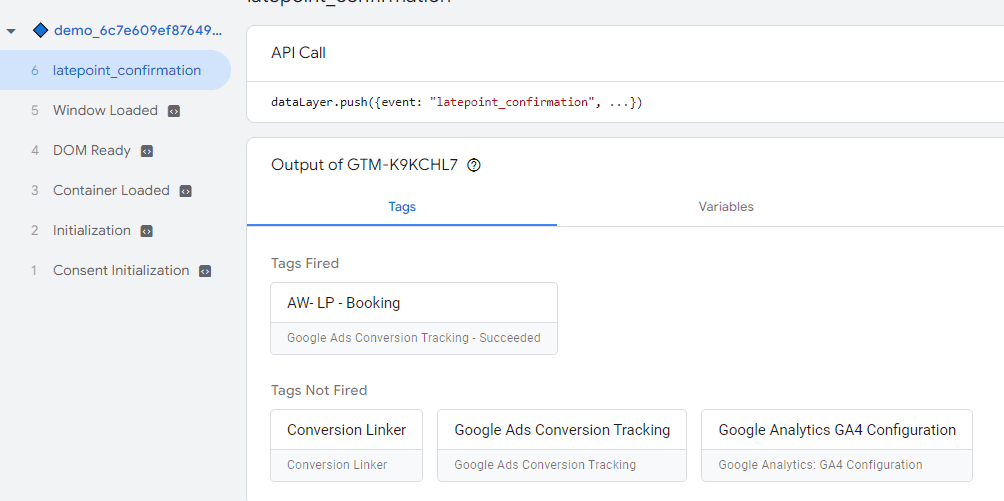
Task: Click the blue diamond container icon
Action: (x=41, y=30)
